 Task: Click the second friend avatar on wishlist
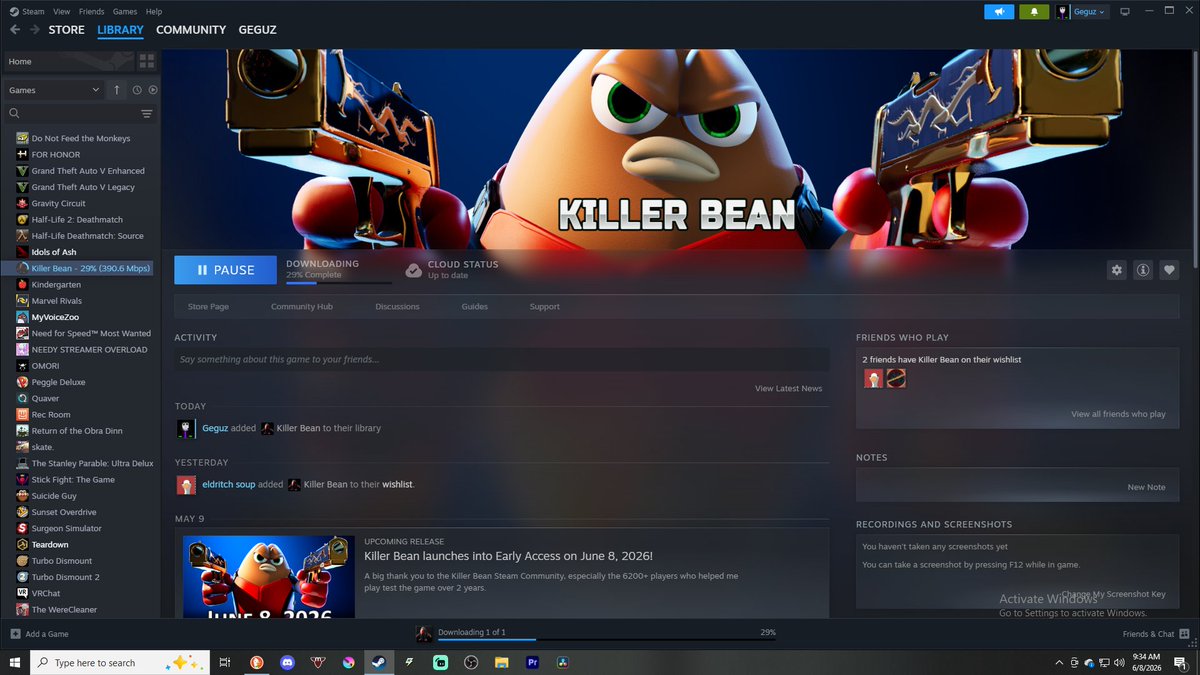coord(896,379)
